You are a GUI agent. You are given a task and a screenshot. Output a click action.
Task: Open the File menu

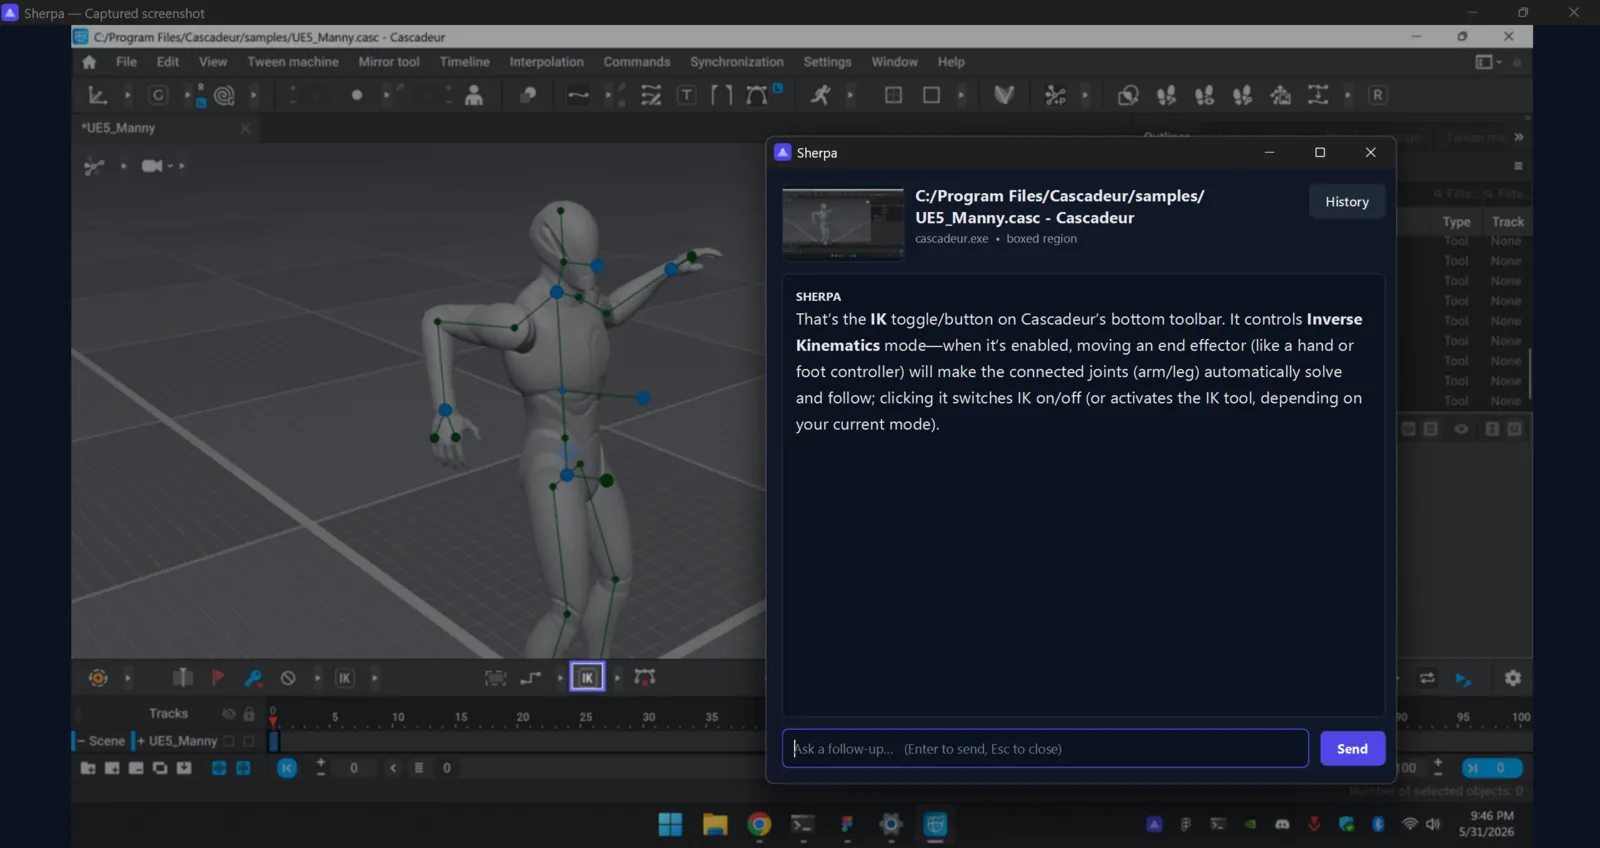pos(126,62)
